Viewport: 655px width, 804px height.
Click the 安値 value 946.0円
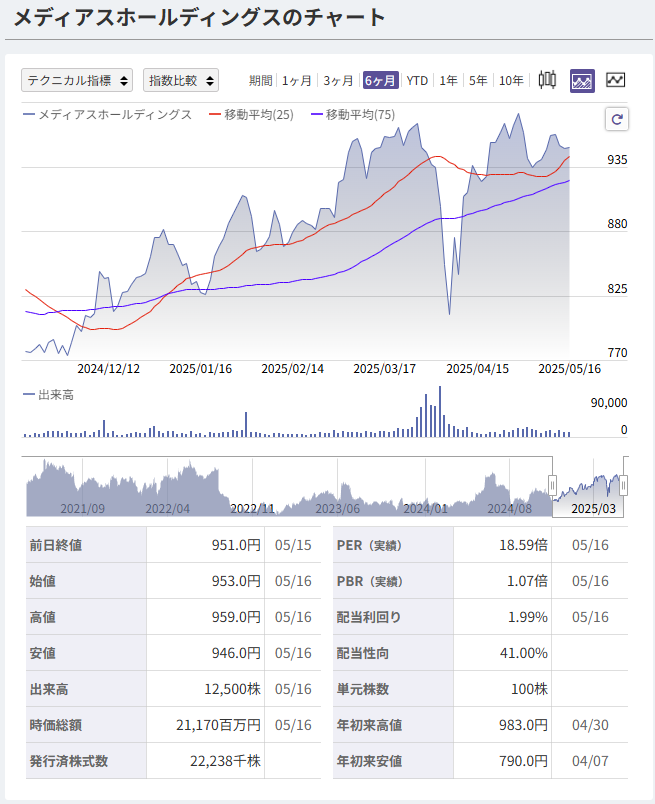tap(236, 653)
